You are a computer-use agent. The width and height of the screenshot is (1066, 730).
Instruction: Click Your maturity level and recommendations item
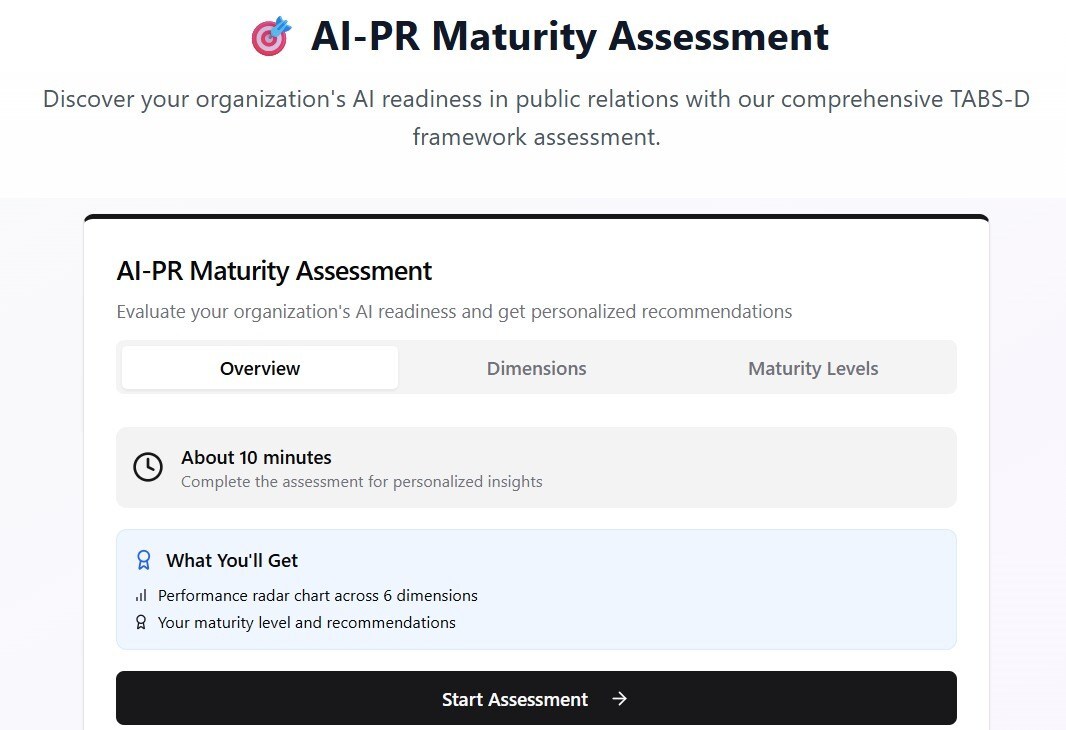(306, 622)
